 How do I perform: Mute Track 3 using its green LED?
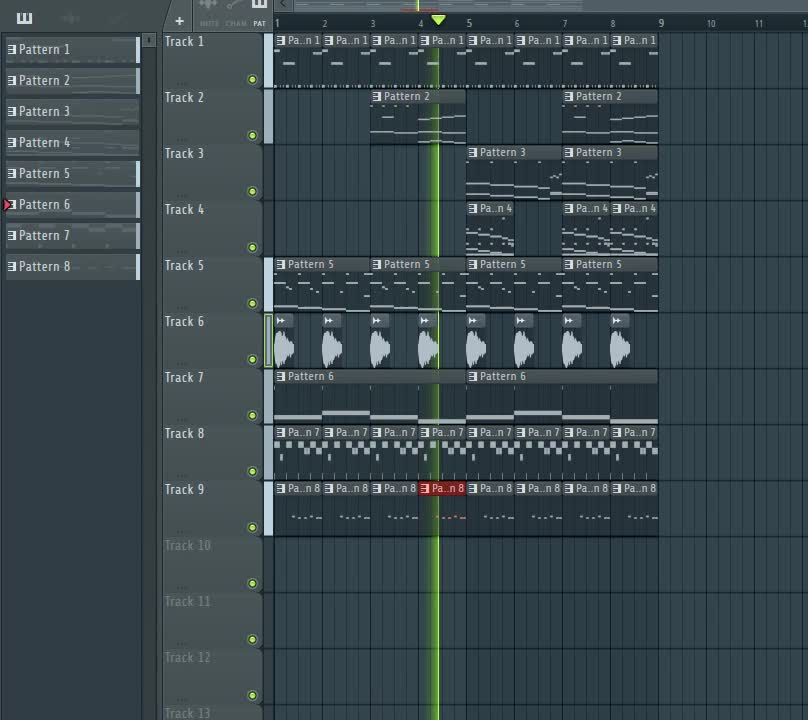252,192
